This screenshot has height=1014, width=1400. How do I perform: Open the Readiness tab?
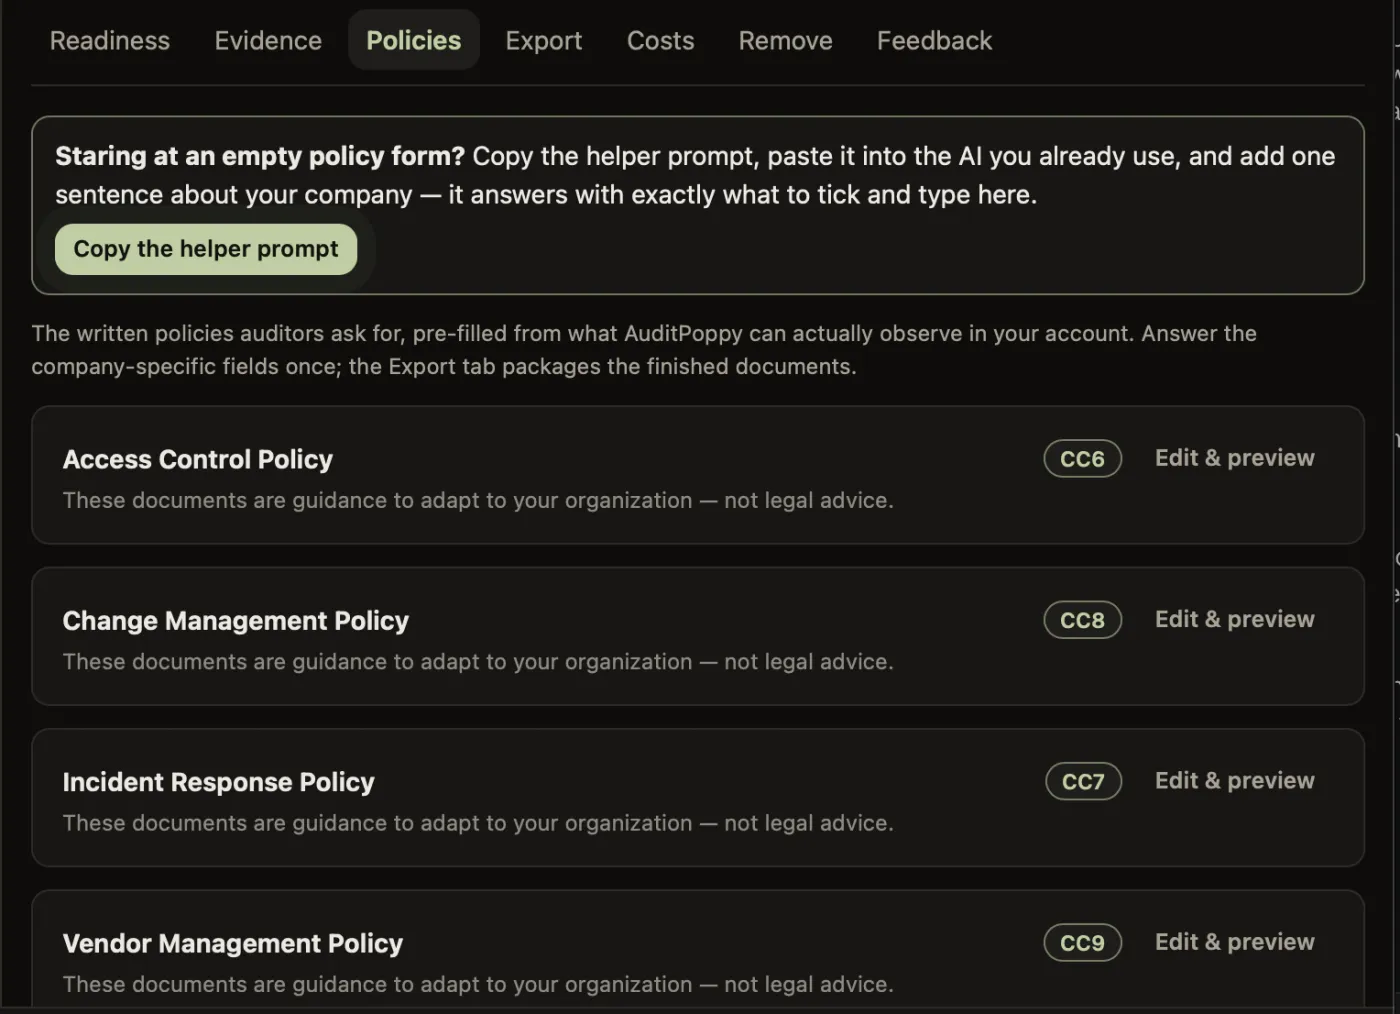(x=110, y=40)
